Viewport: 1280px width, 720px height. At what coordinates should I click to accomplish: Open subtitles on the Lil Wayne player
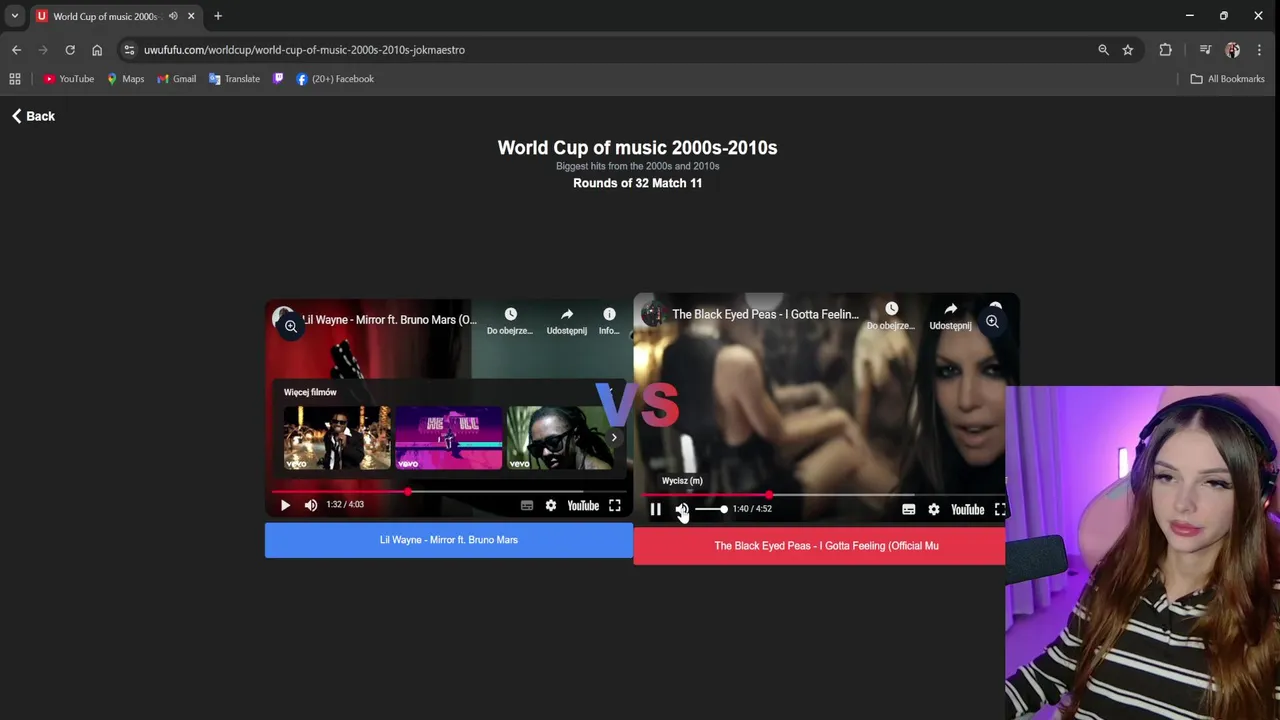coord(527,506)
